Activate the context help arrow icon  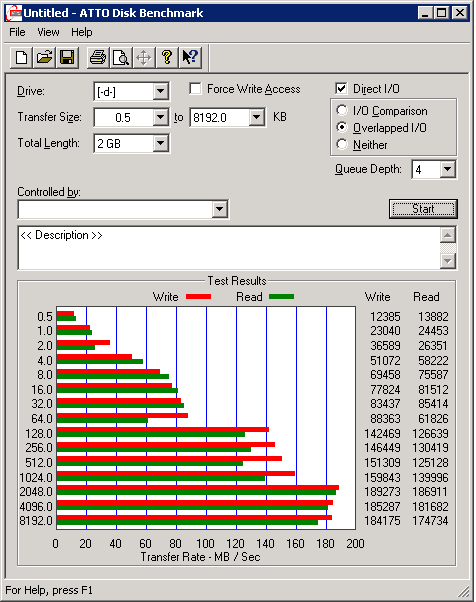tap(190, 58)
